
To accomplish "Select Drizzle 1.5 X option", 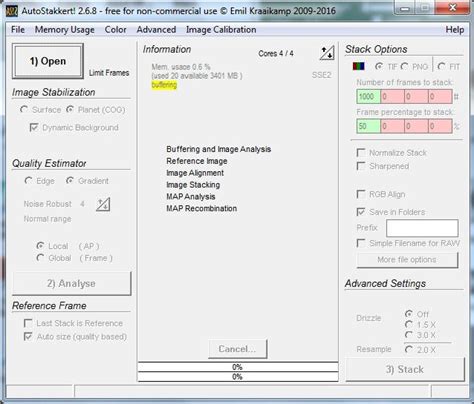I will 409,324.
